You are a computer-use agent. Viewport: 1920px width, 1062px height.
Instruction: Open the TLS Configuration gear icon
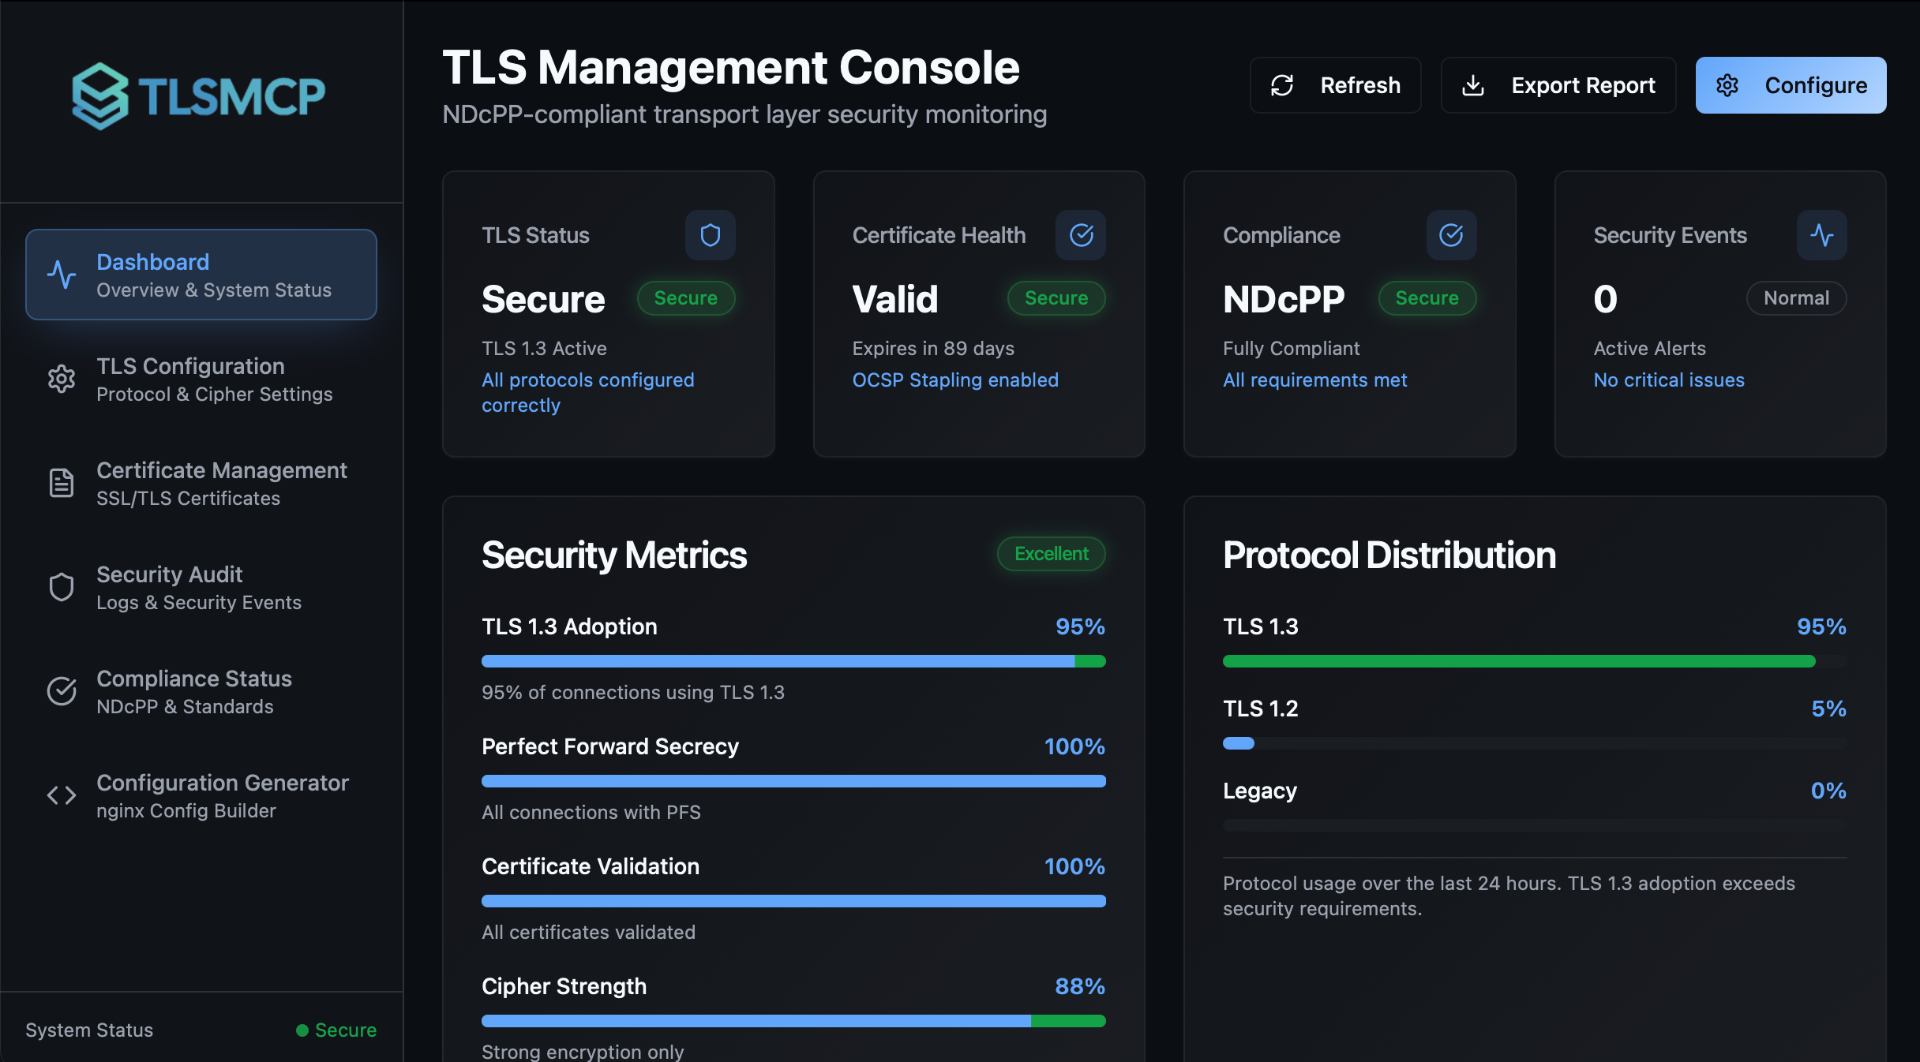pyautogui.click(x=61, y=379)
